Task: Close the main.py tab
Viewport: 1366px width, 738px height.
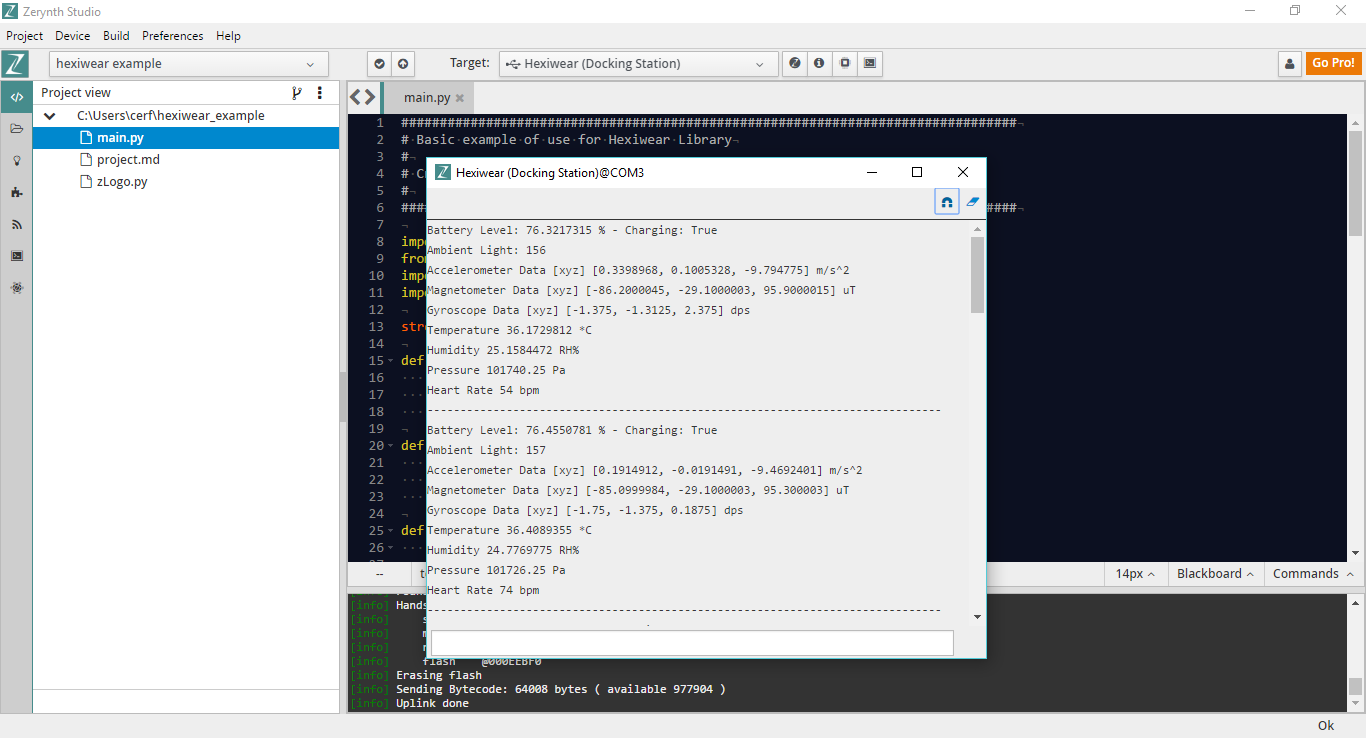Action: 460,98
